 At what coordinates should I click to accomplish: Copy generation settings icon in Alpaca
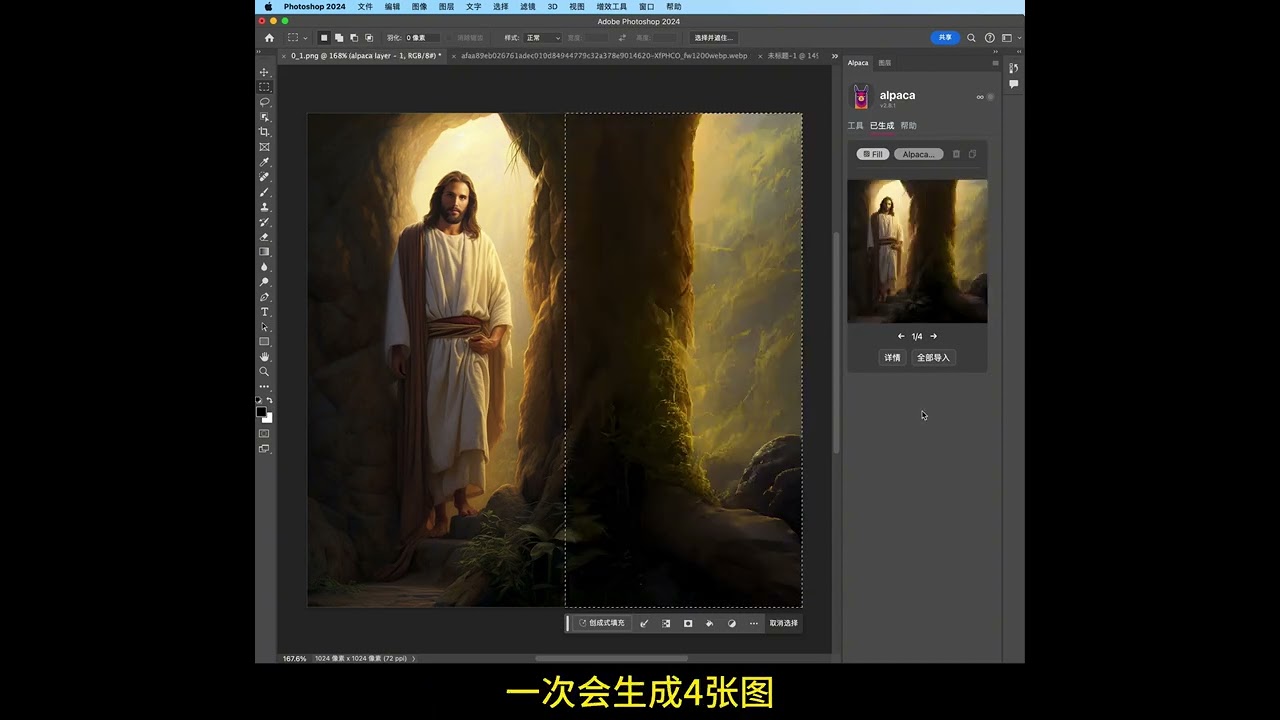pos(972,154)
